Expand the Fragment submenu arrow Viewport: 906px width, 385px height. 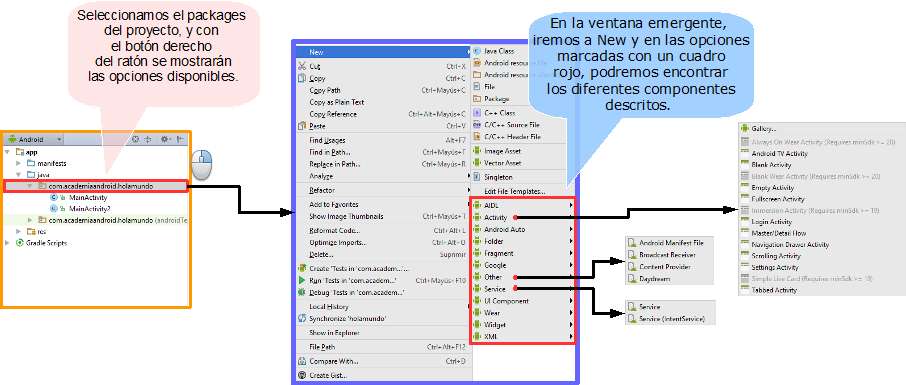571,253
